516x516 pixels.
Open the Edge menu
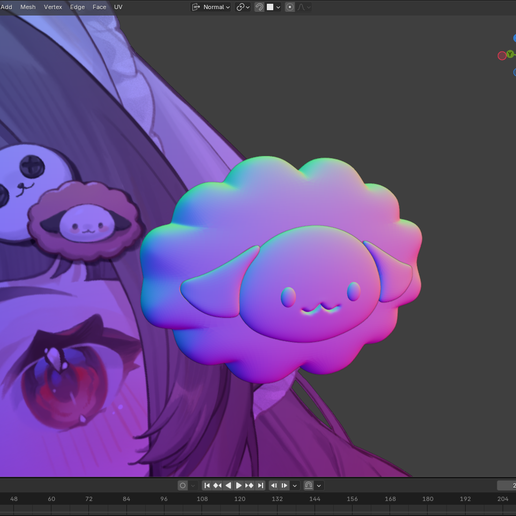(77, 7)
